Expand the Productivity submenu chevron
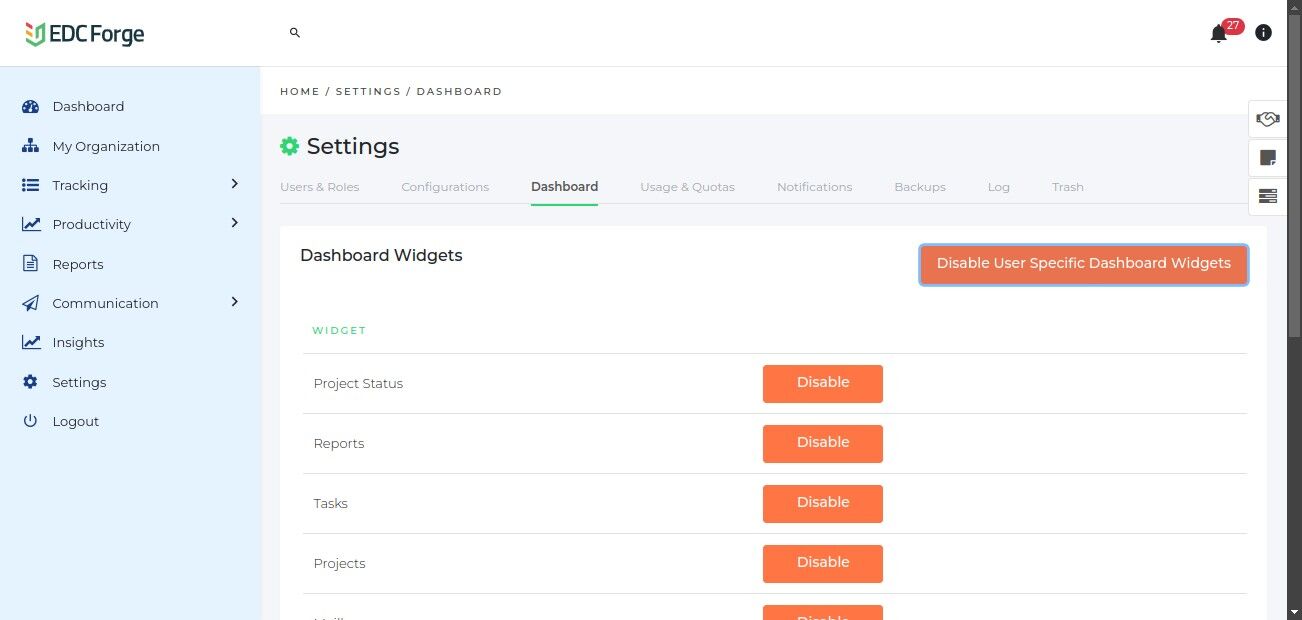 coord(235,223)
